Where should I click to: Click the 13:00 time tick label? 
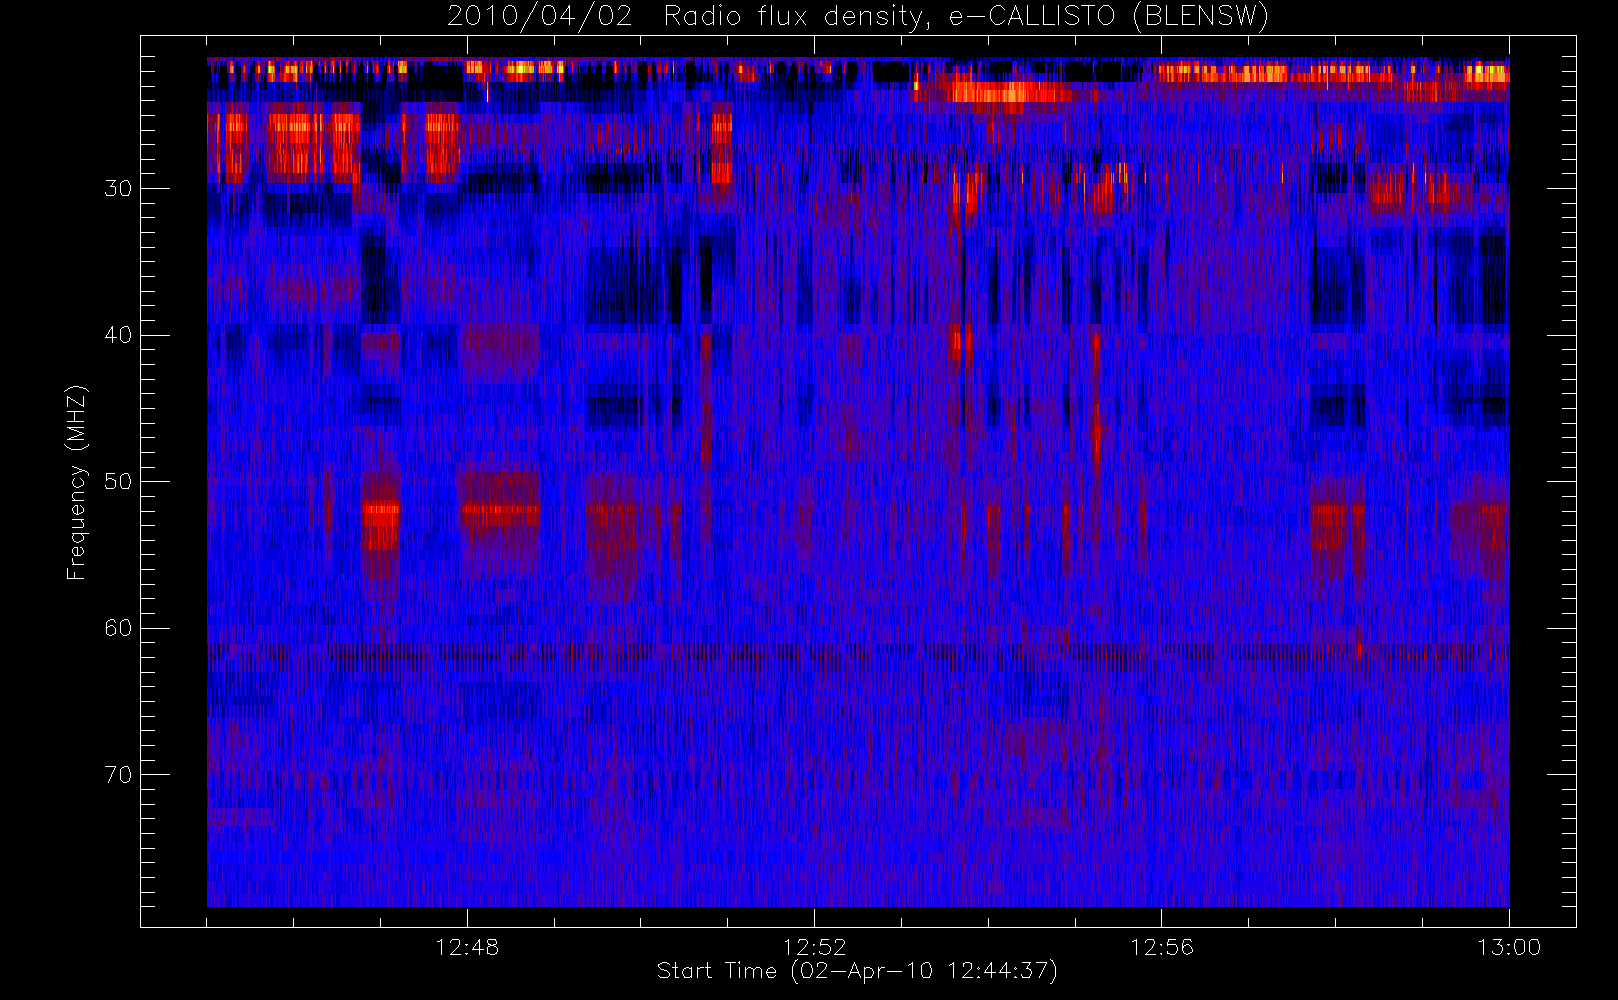click(x=1508, y=947)
